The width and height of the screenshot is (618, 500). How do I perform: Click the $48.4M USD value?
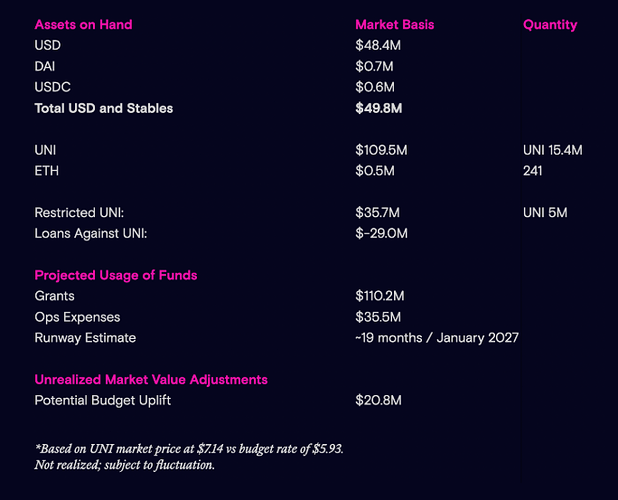click(379, 46)
